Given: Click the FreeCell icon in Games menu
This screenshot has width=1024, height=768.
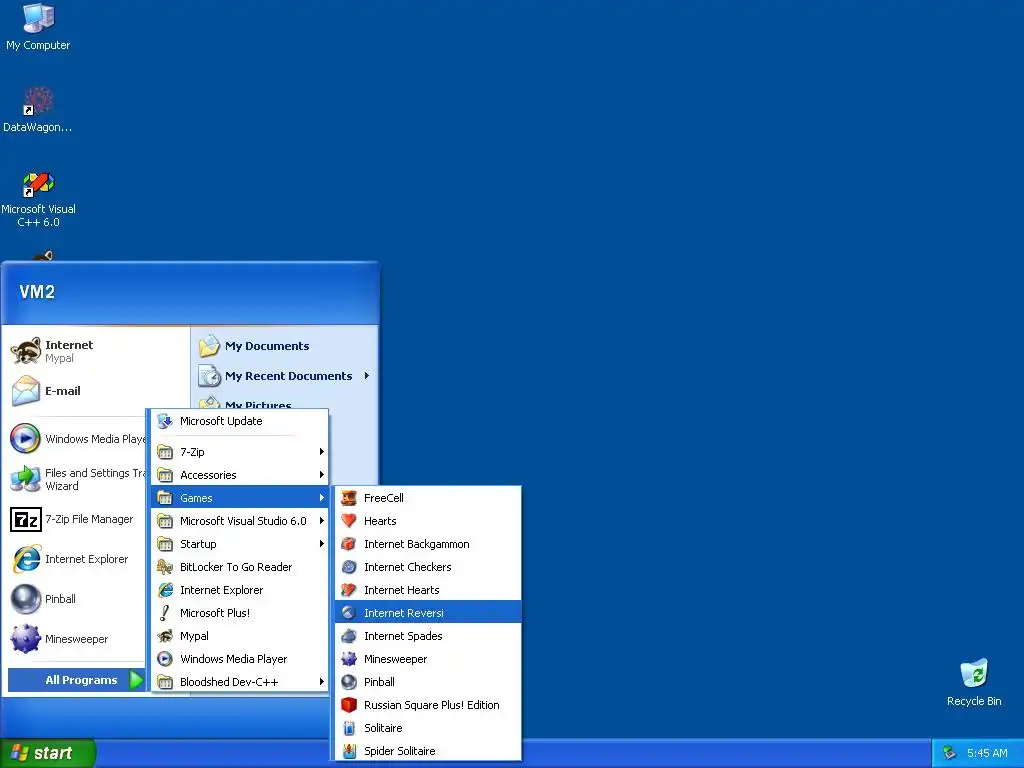Looking at the screenshot, I should click(349, 498).
